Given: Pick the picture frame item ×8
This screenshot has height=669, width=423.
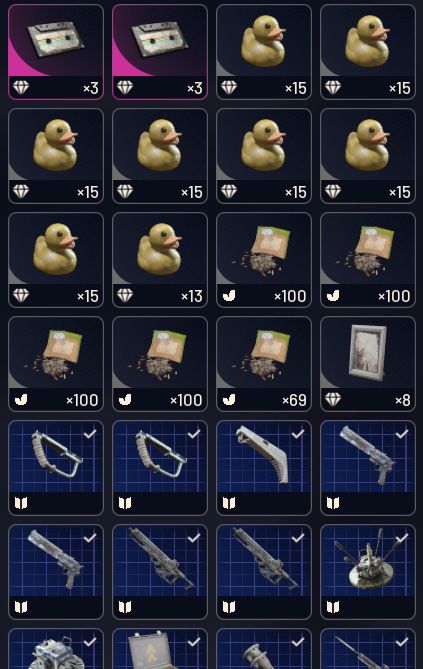Looking at the screenshot, I should coord(368,364).
